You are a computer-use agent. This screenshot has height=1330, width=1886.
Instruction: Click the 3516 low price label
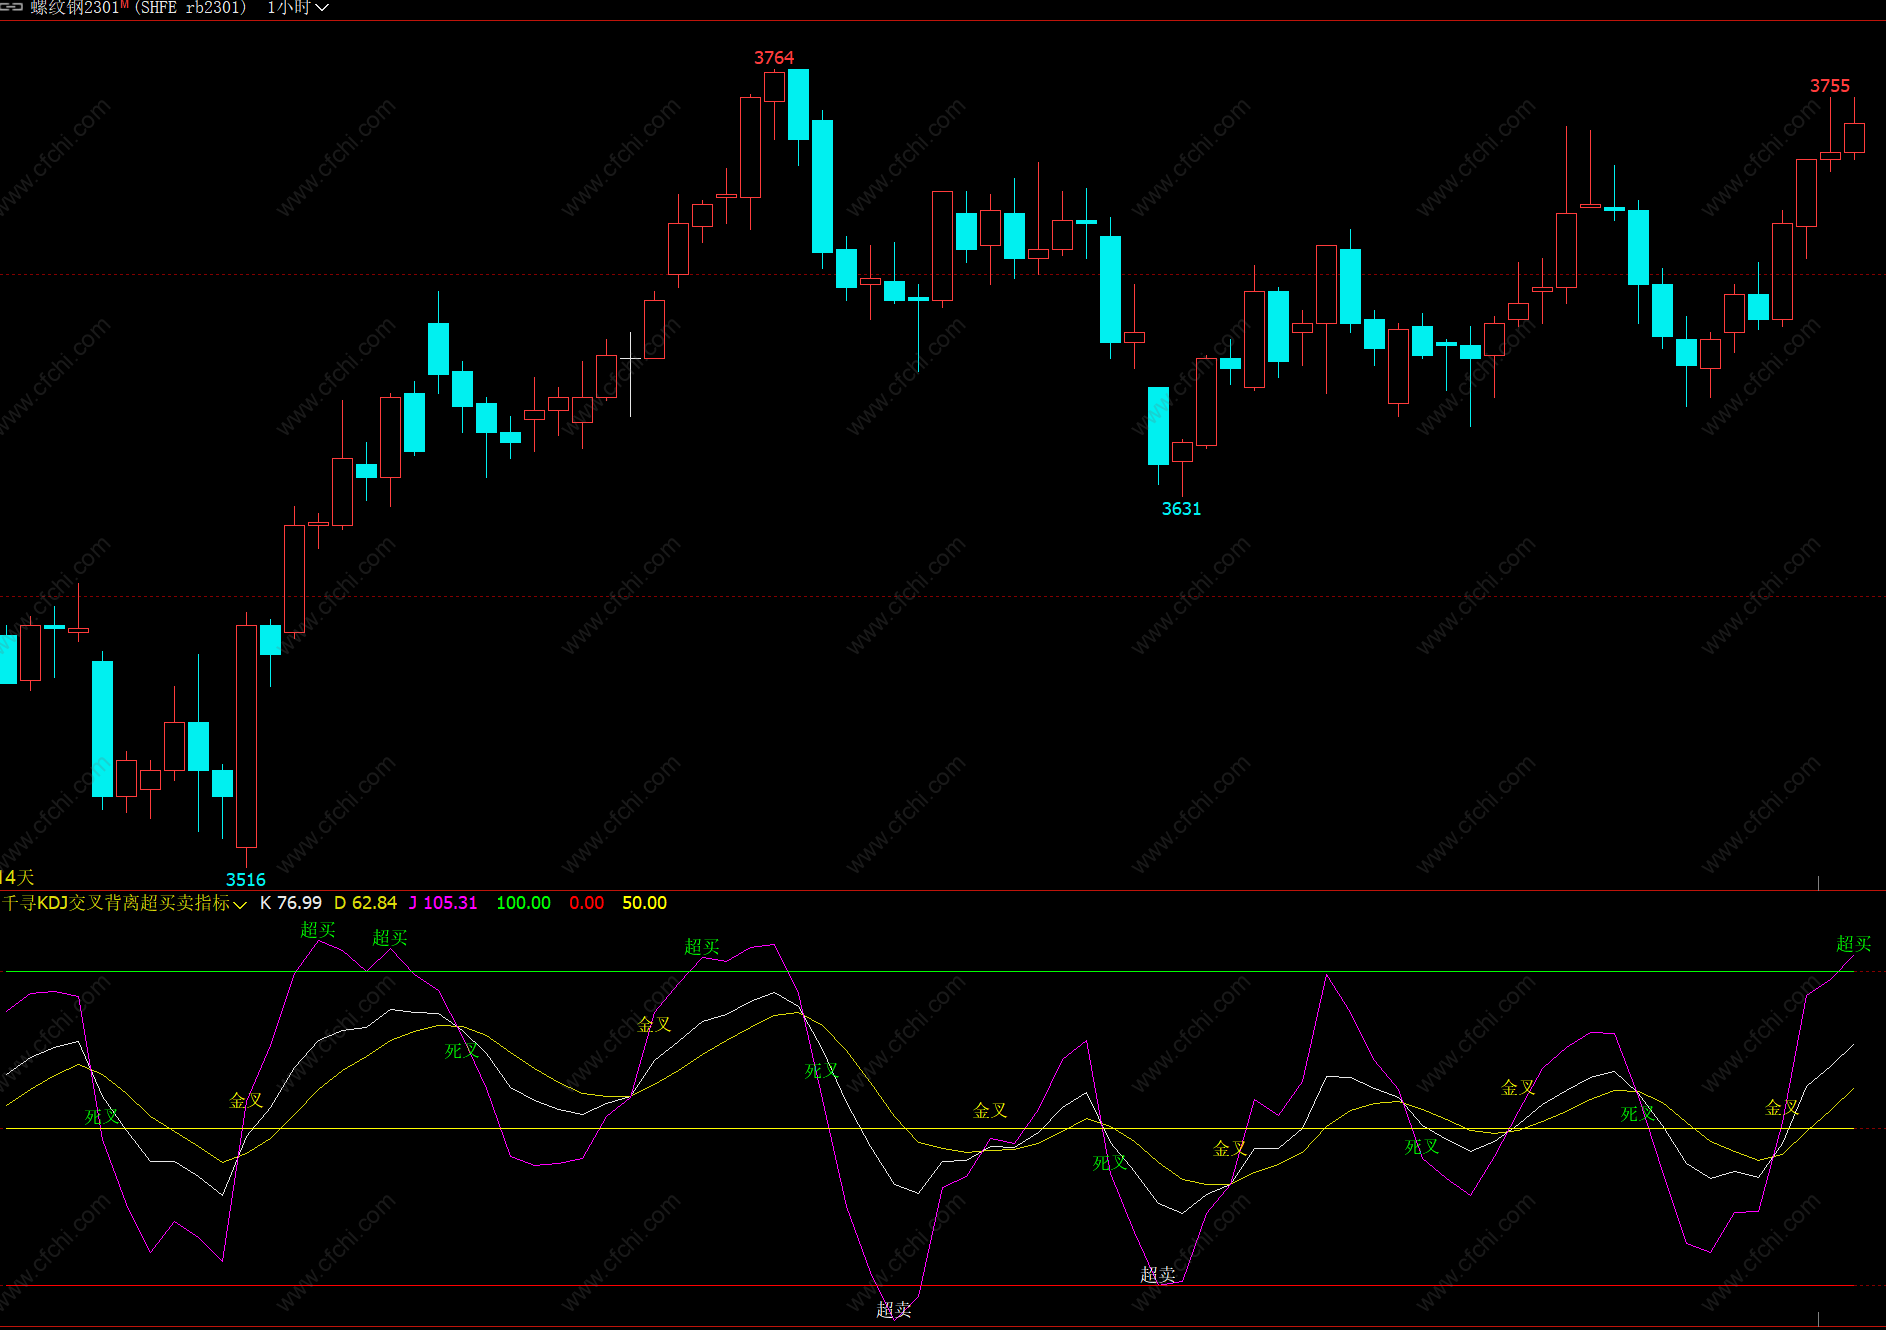point(246,880)
